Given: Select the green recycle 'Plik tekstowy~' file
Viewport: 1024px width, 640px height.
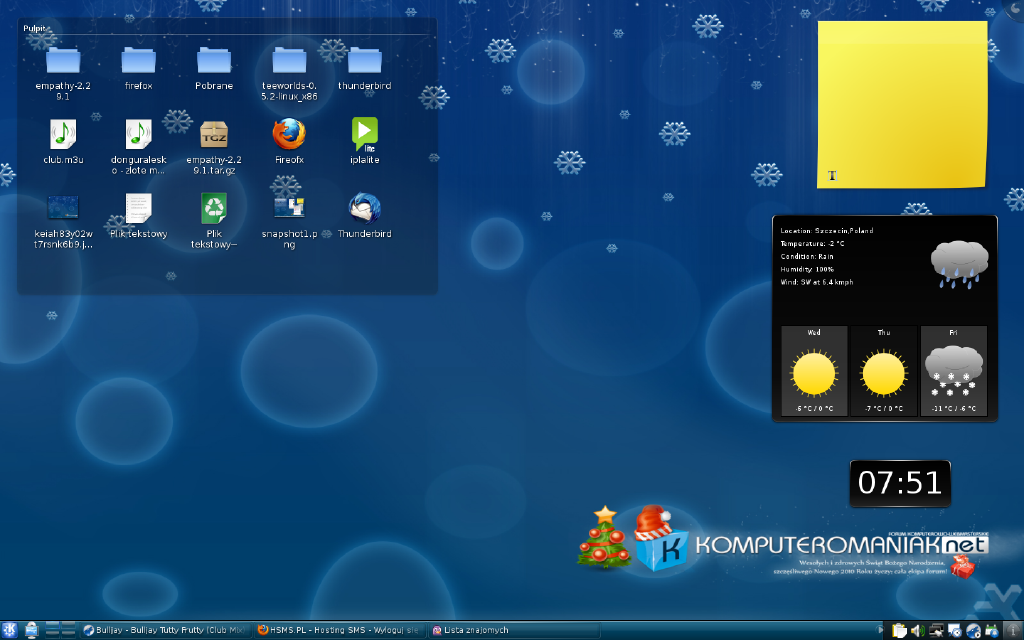Looking at the screenshot, I should [214, 208].
